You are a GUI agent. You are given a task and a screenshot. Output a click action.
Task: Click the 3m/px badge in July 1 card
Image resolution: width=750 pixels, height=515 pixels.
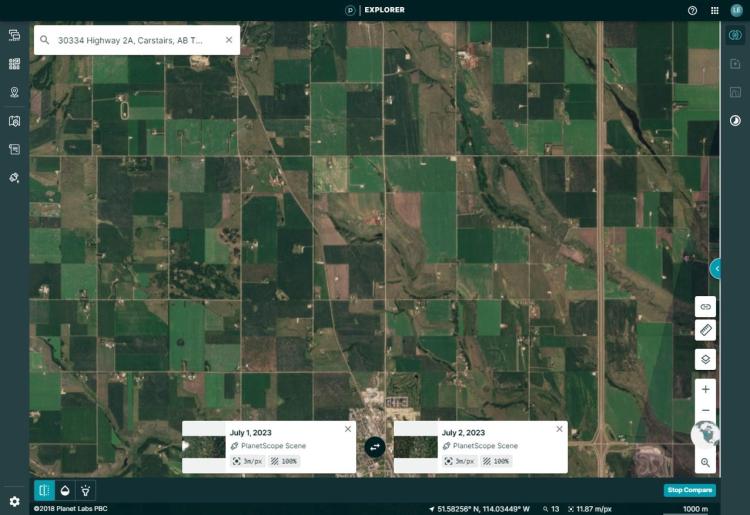(248, 461)
